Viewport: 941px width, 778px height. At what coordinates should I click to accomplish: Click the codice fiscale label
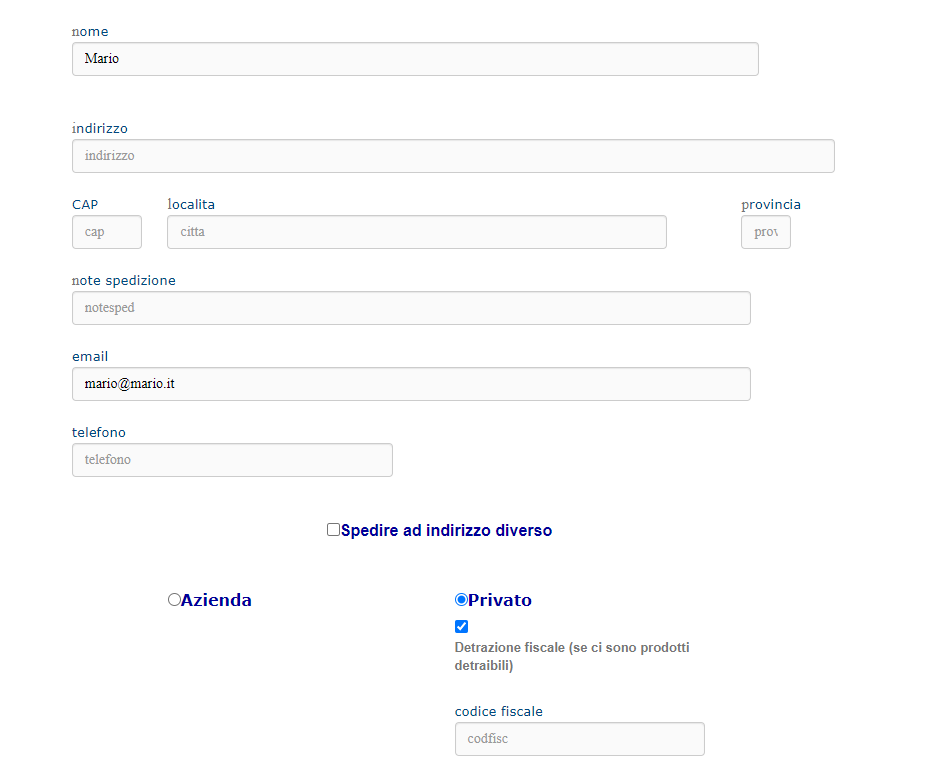[x=499, y=711]
